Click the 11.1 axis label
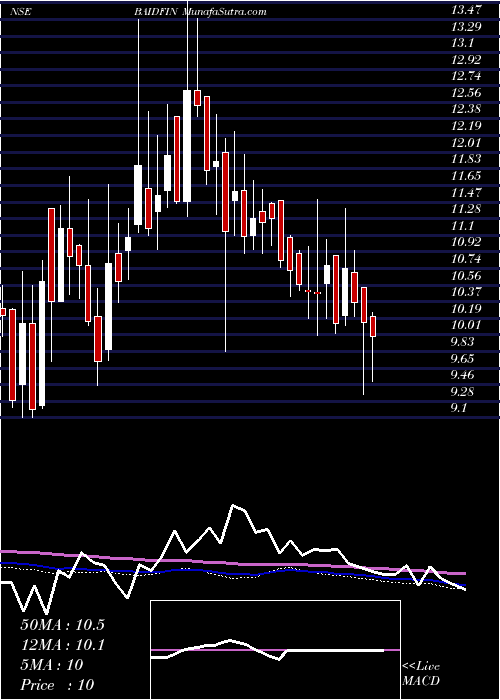 coord(462,225)
